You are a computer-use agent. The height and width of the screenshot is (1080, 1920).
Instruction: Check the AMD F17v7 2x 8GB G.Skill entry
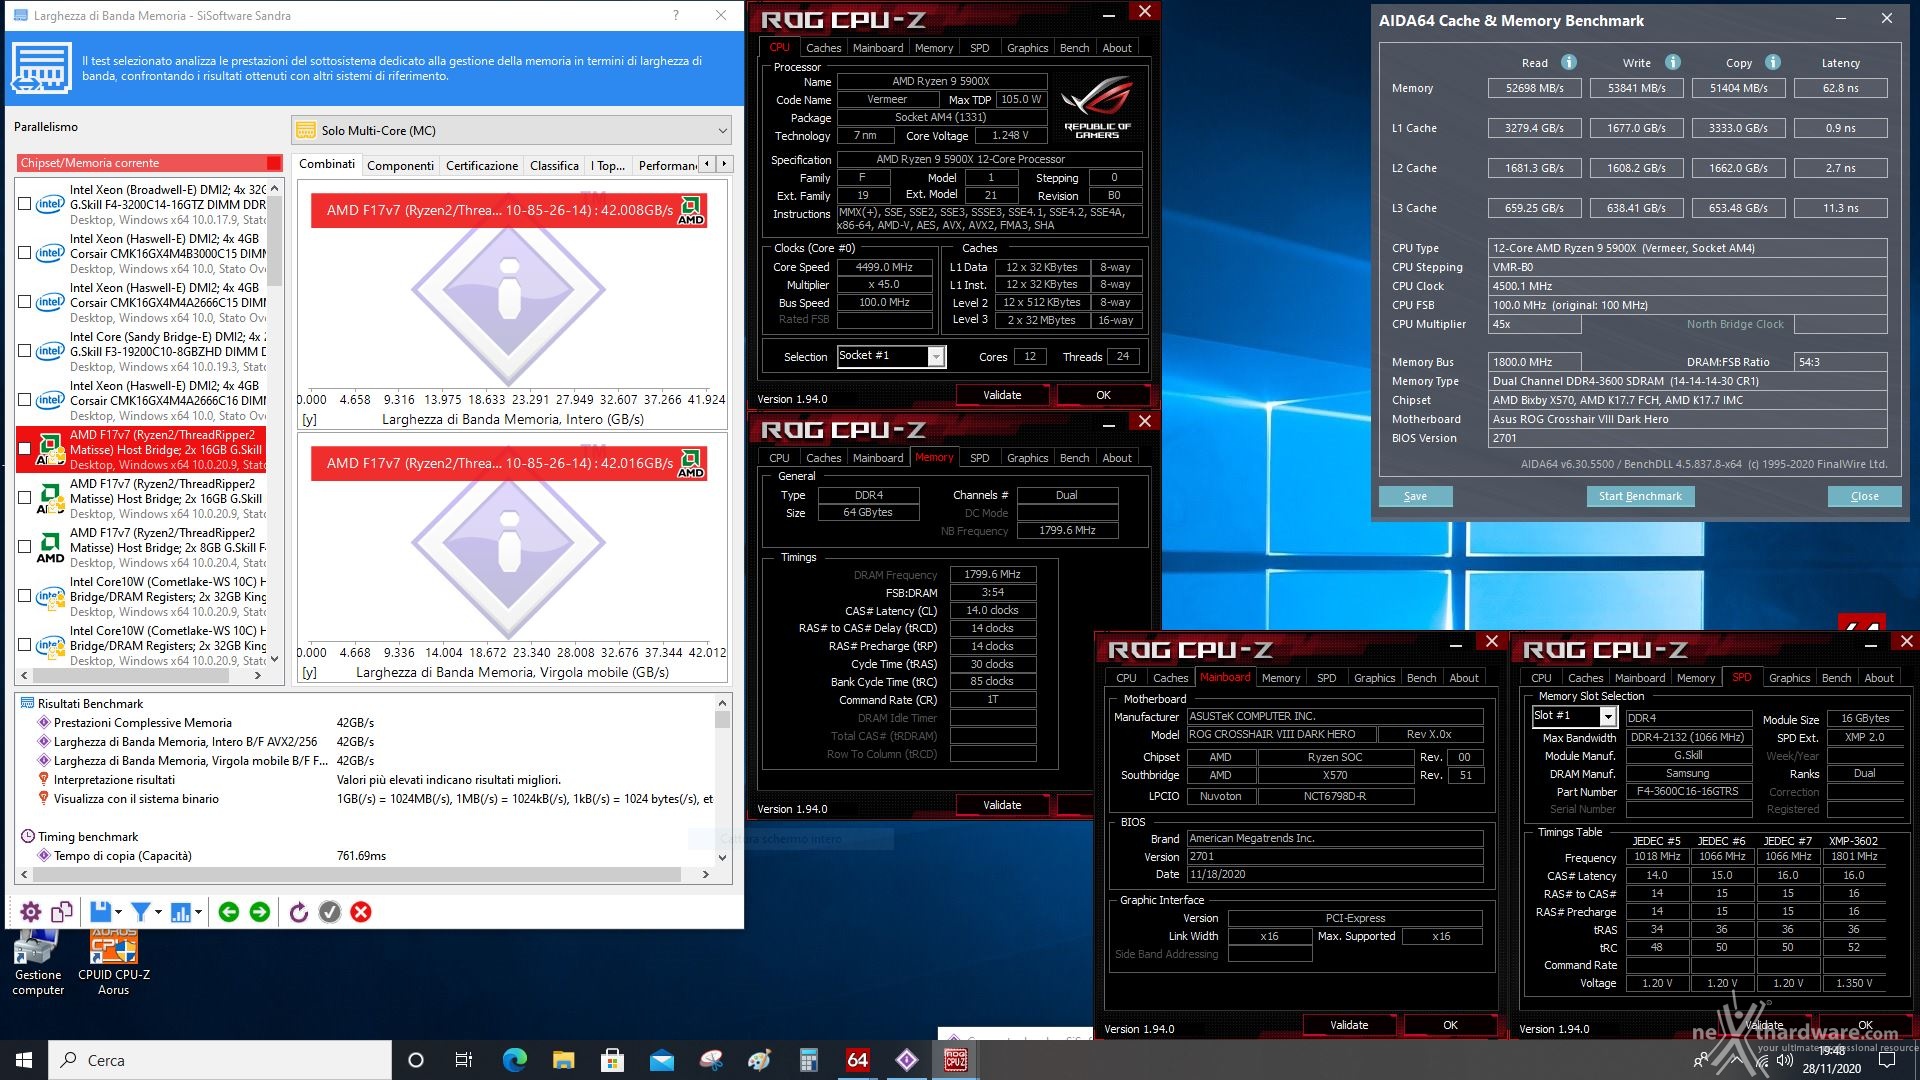pos(25,547)
